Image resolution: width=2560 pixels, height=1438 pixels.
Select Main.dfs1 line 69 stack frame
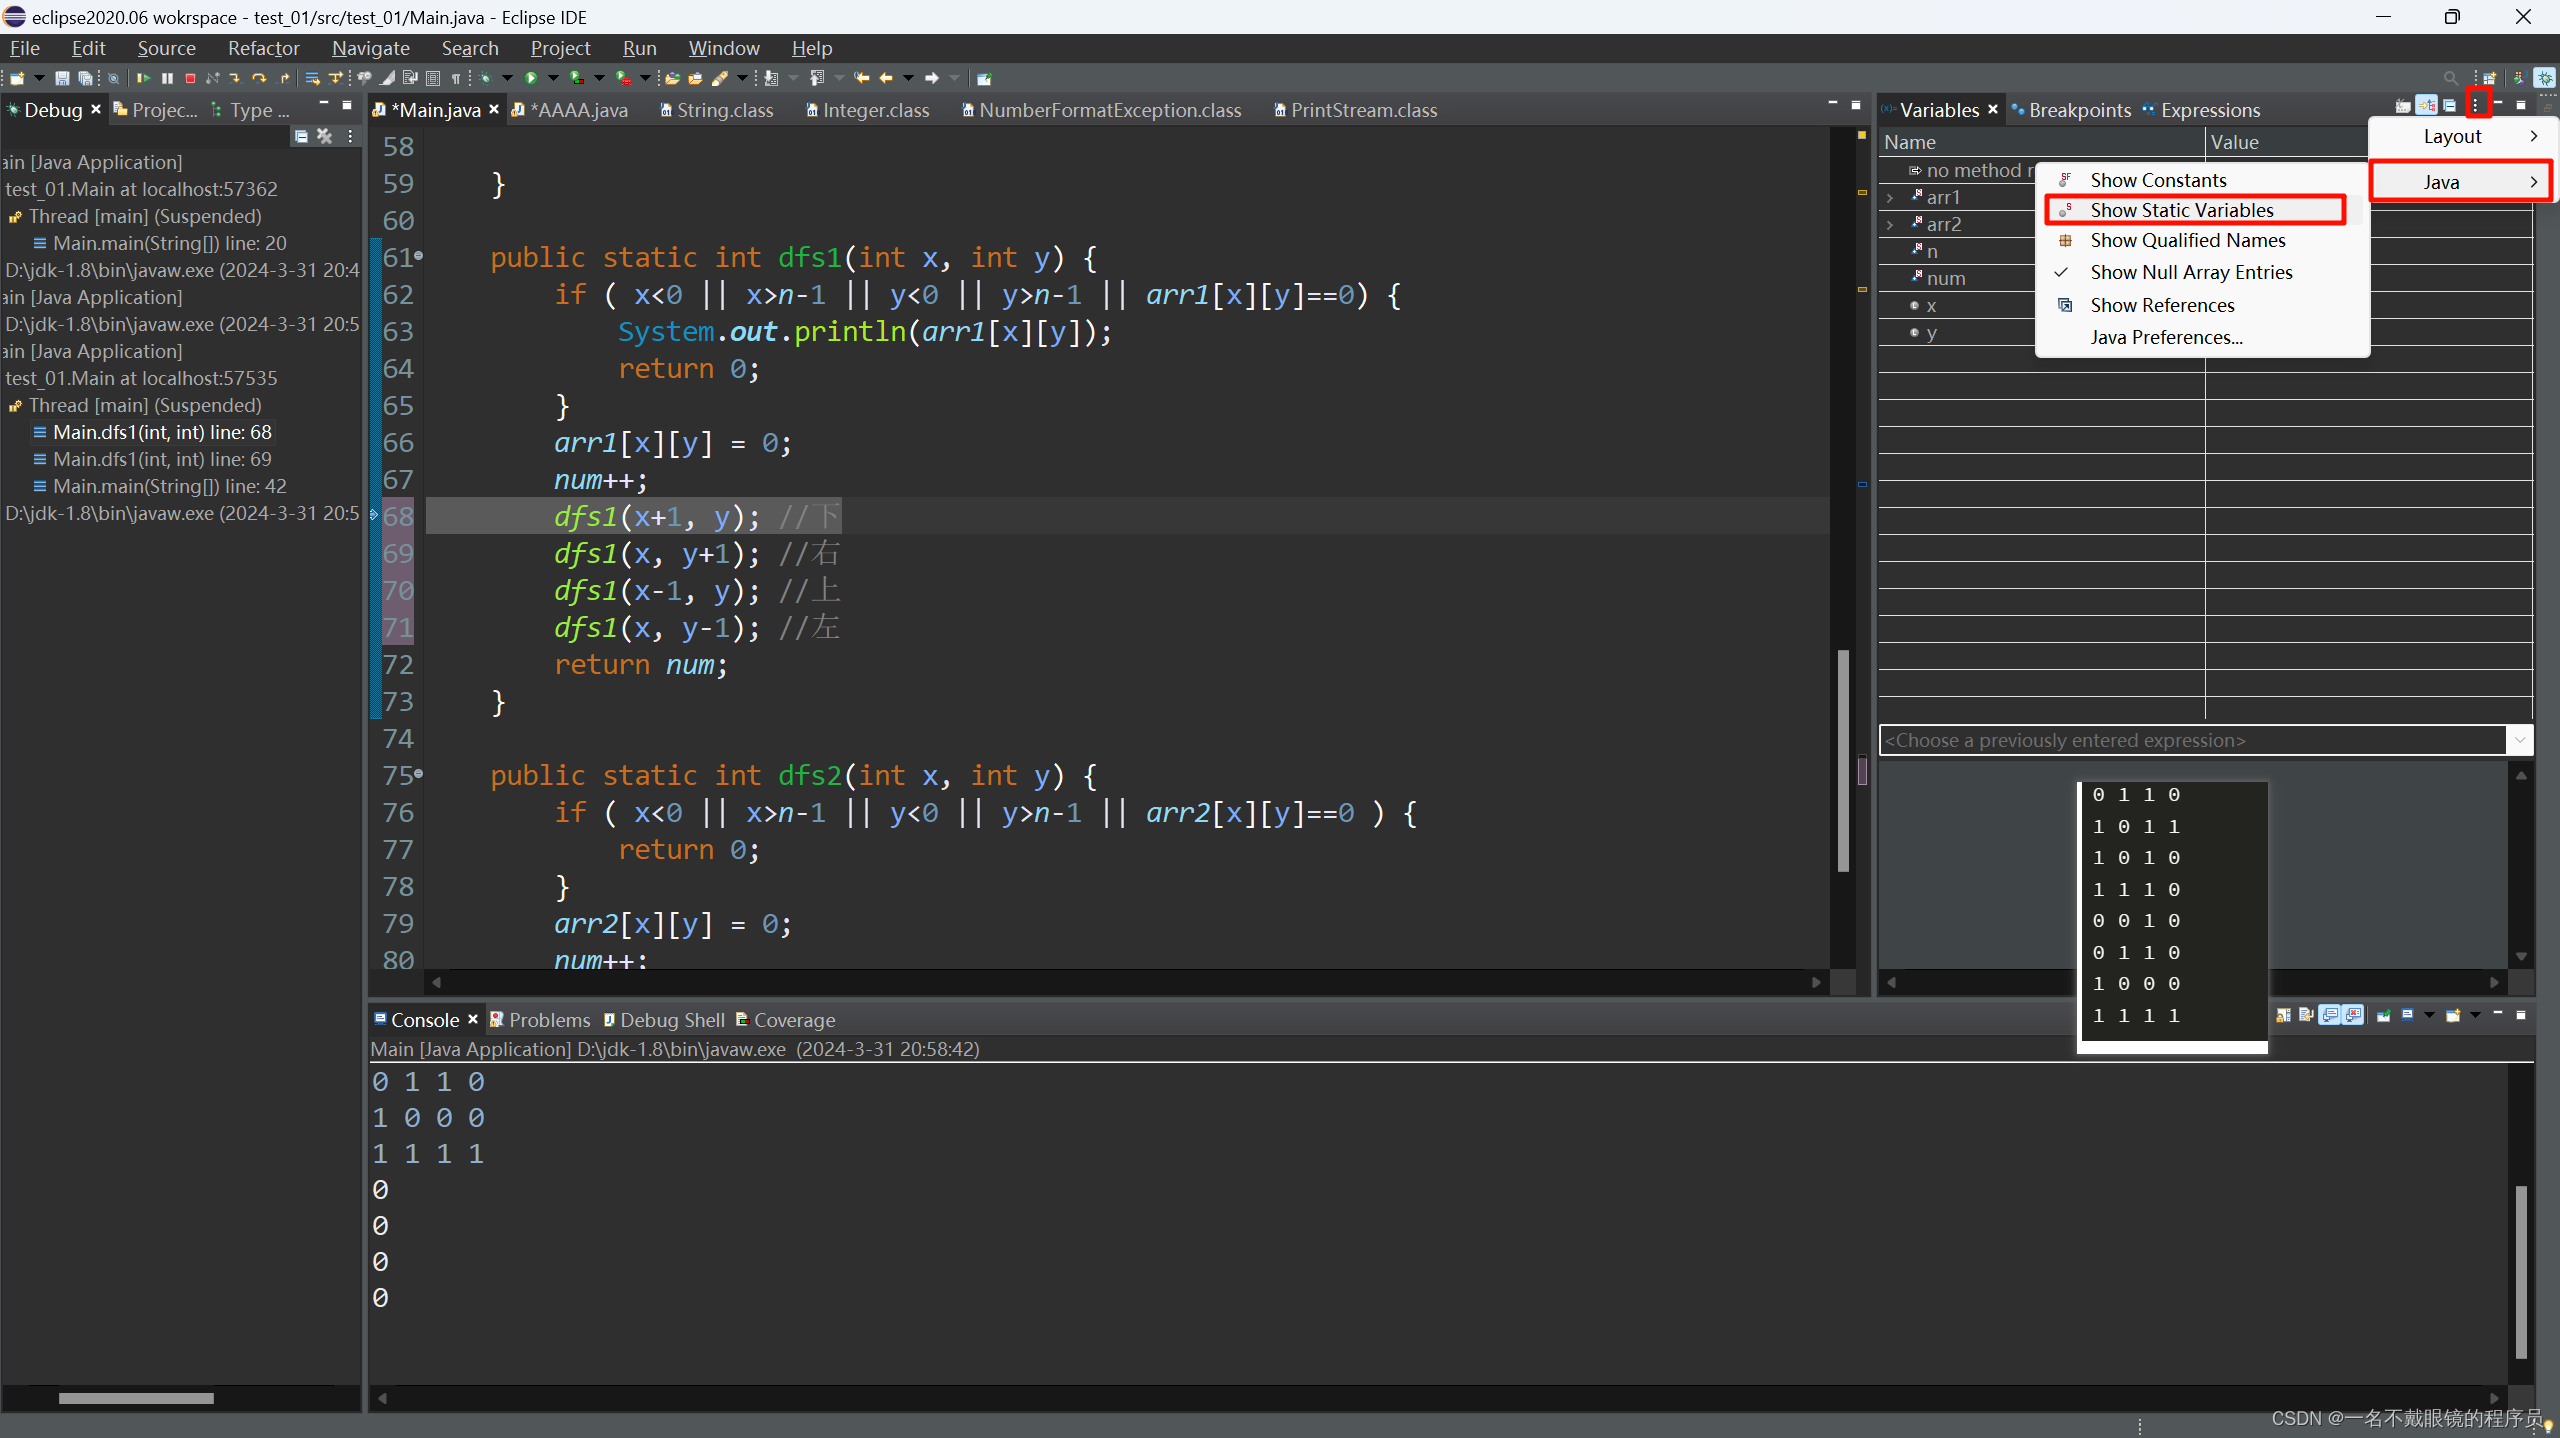(x=162, y=459)
